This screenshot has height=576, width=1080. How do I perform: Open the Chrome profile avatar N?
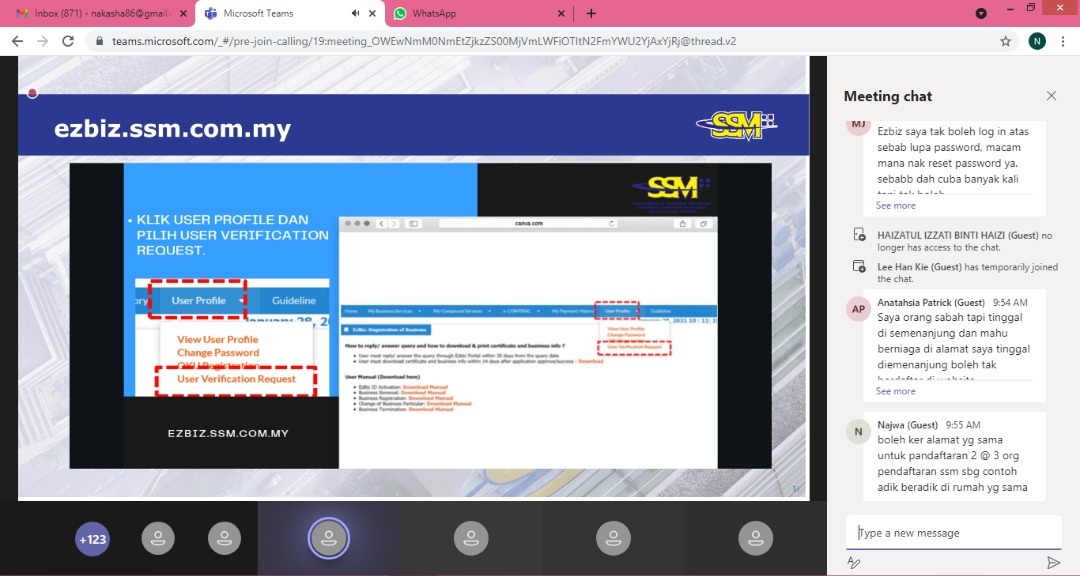1037,41
